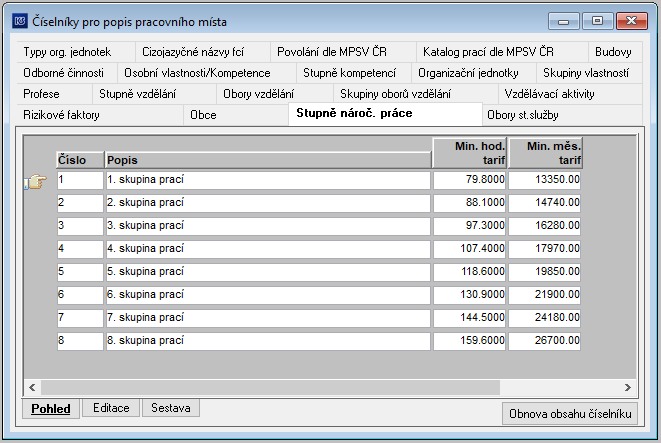Screen dimensions: 661x443
Task: Select '6. skupina prací' cell
Action: pos(268,295)
